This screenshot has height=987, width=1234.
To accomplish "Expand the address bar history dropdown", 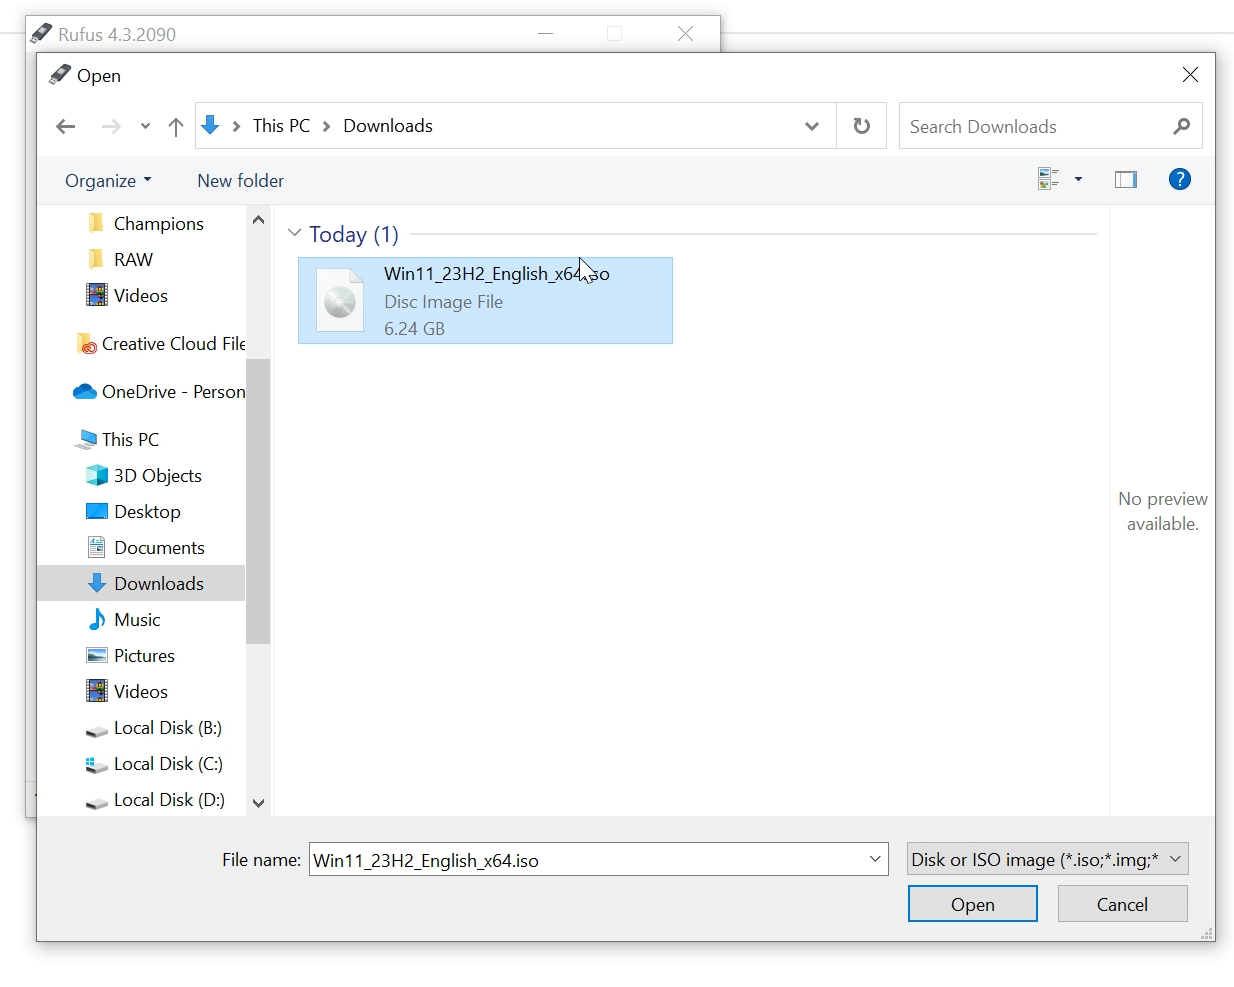I will (x=812, y=126).
